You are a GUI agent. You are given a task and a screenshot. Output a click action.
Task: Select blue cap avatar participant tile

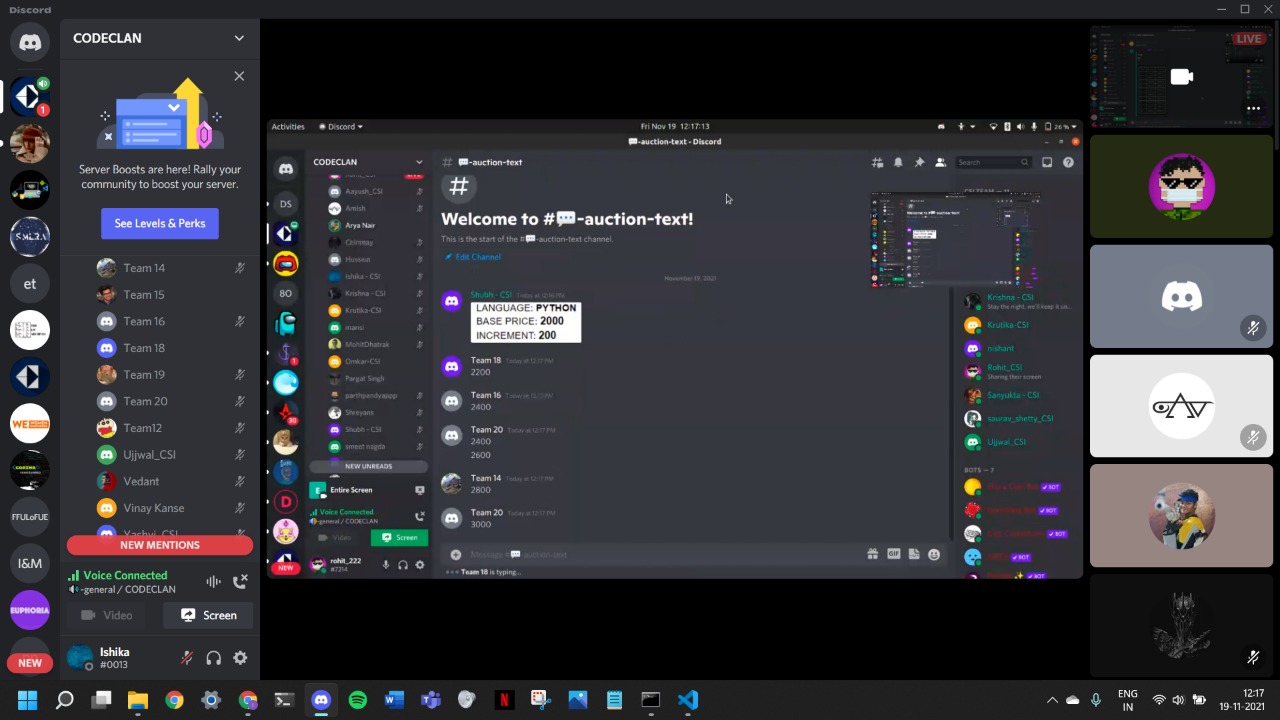(1182, 516)
